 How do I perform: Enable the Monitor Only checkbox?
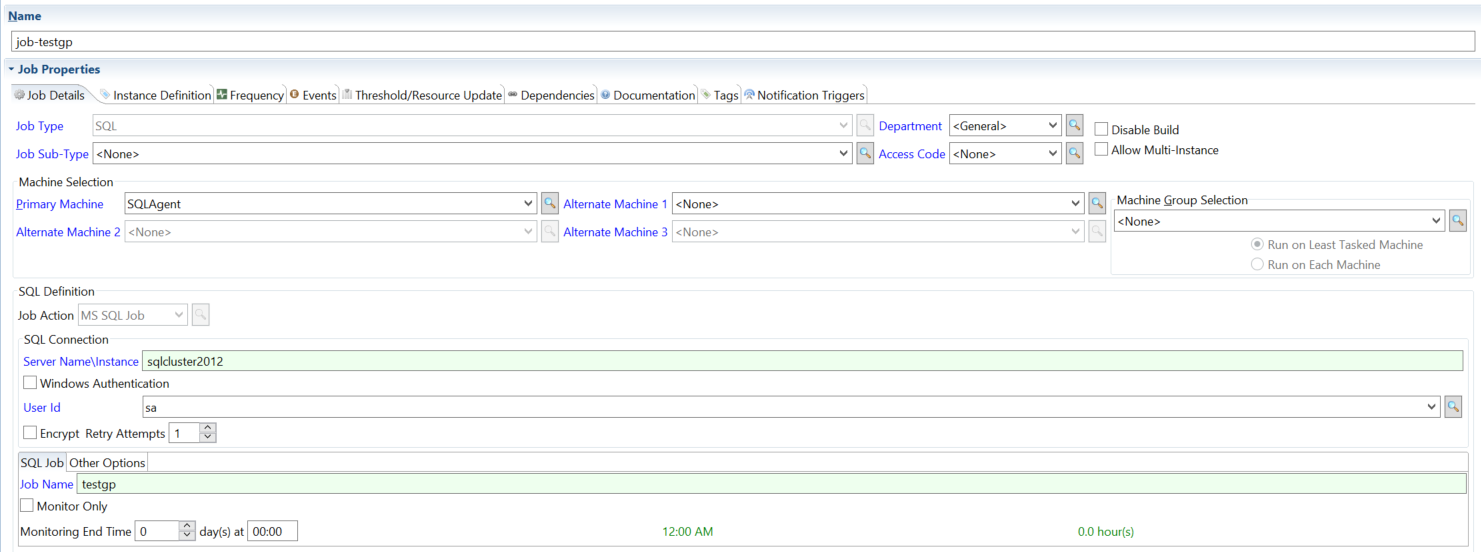[x=27, y=506]
